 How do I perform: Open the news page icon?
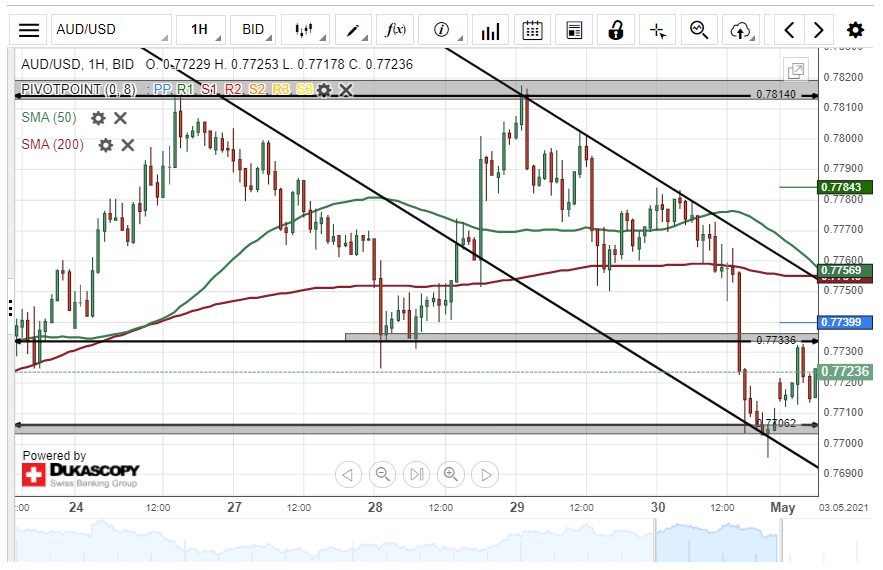(x=574, y=30)
